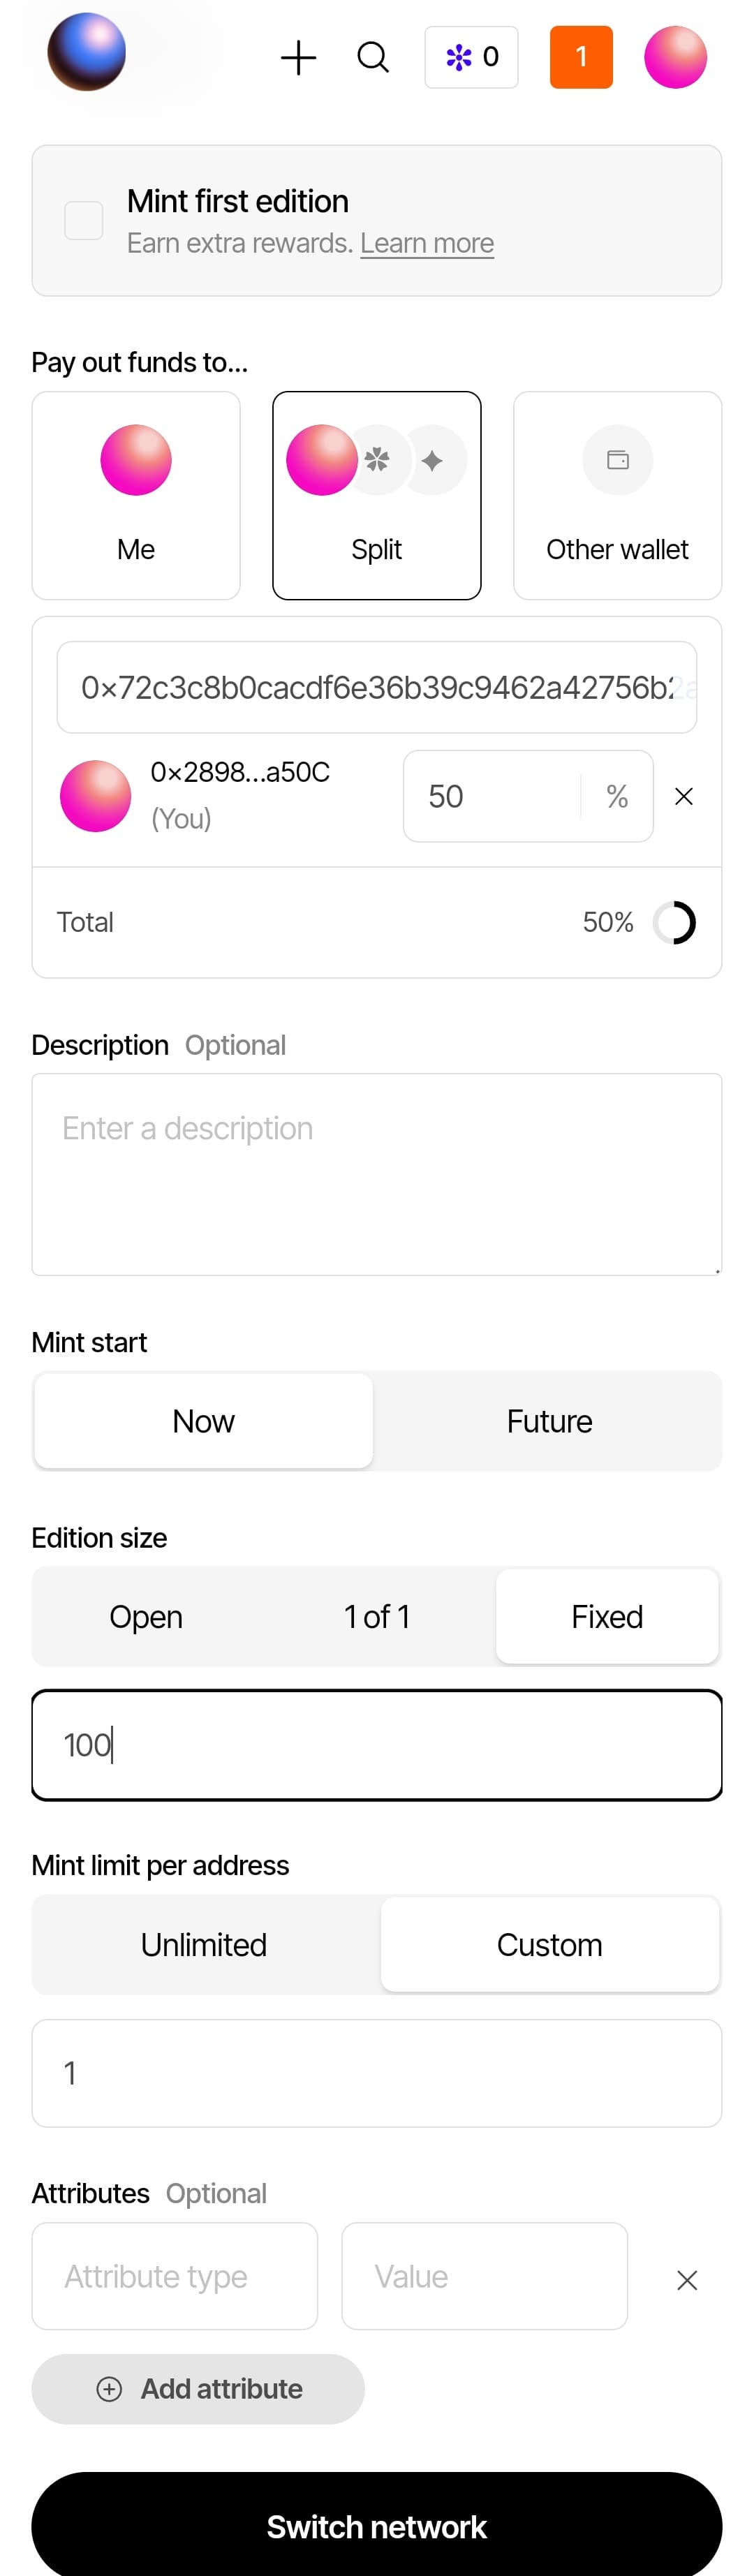
Task: Select Me as payout recipient
Action: pos(136,496)
